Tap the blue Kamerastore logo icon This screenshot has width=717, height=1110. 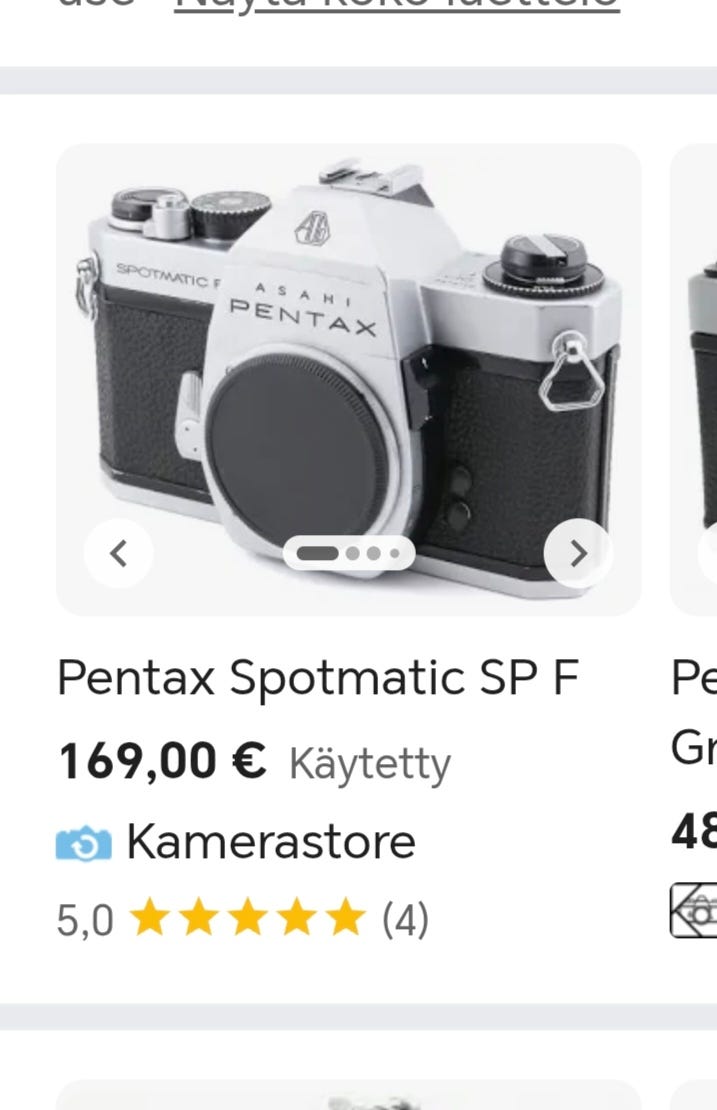pos(84,842)
